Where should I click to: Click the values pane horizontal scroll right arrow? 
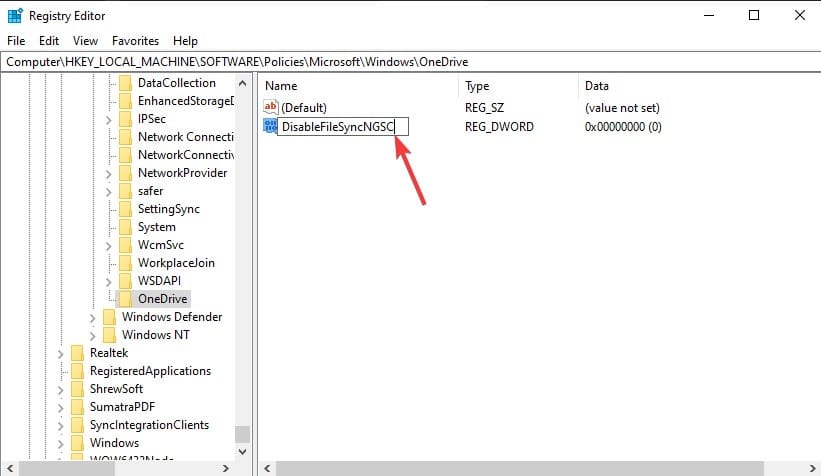812,468
